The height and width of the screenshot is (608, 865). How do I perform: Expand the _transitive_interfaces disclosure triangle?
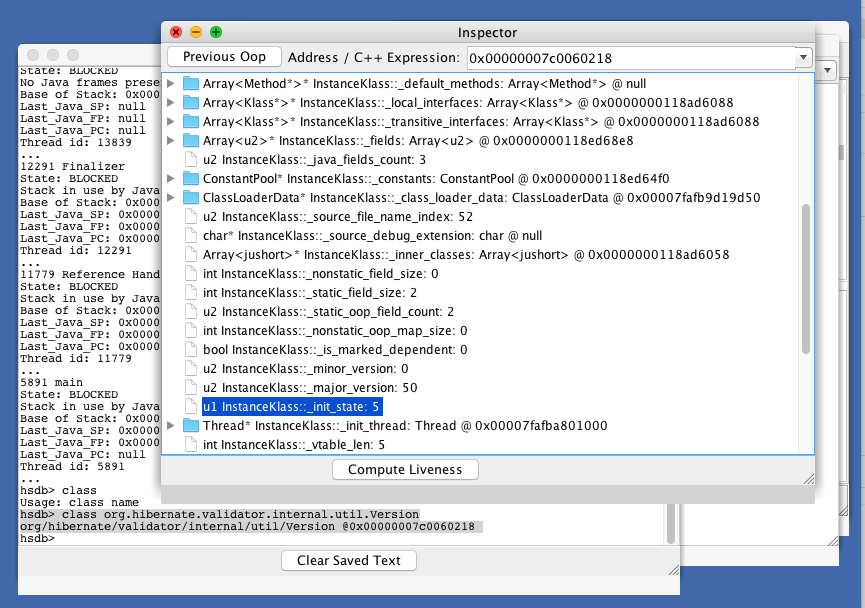(172, 122)
